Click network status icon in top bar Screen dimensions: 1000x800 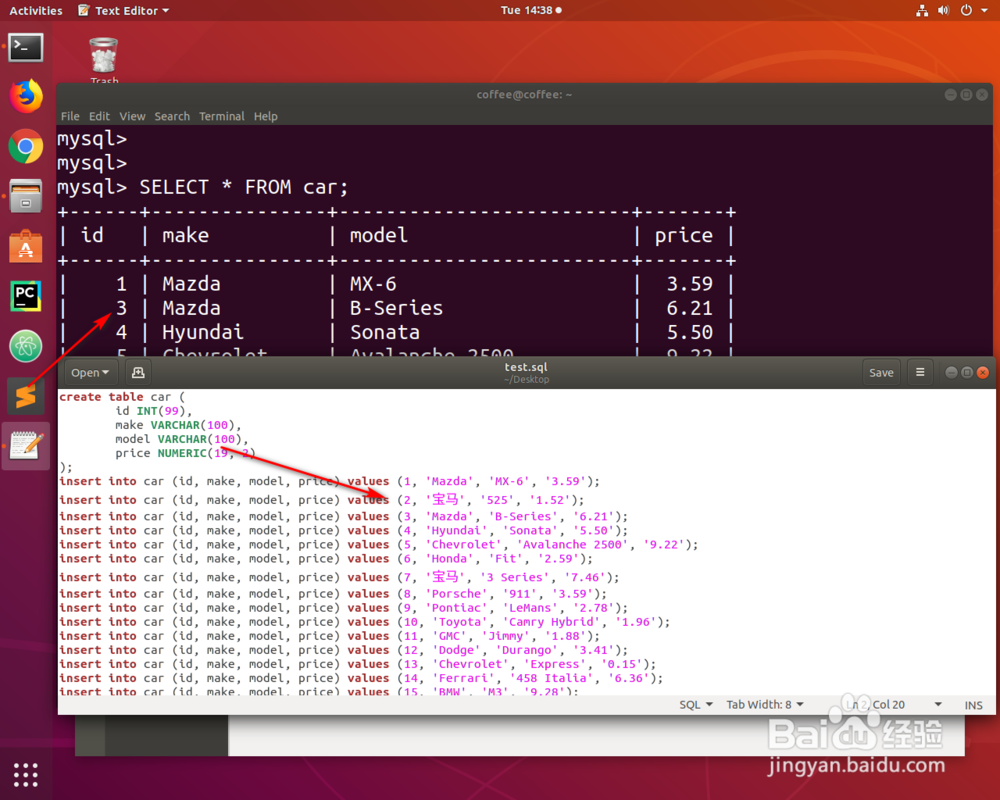coord(922,10)
